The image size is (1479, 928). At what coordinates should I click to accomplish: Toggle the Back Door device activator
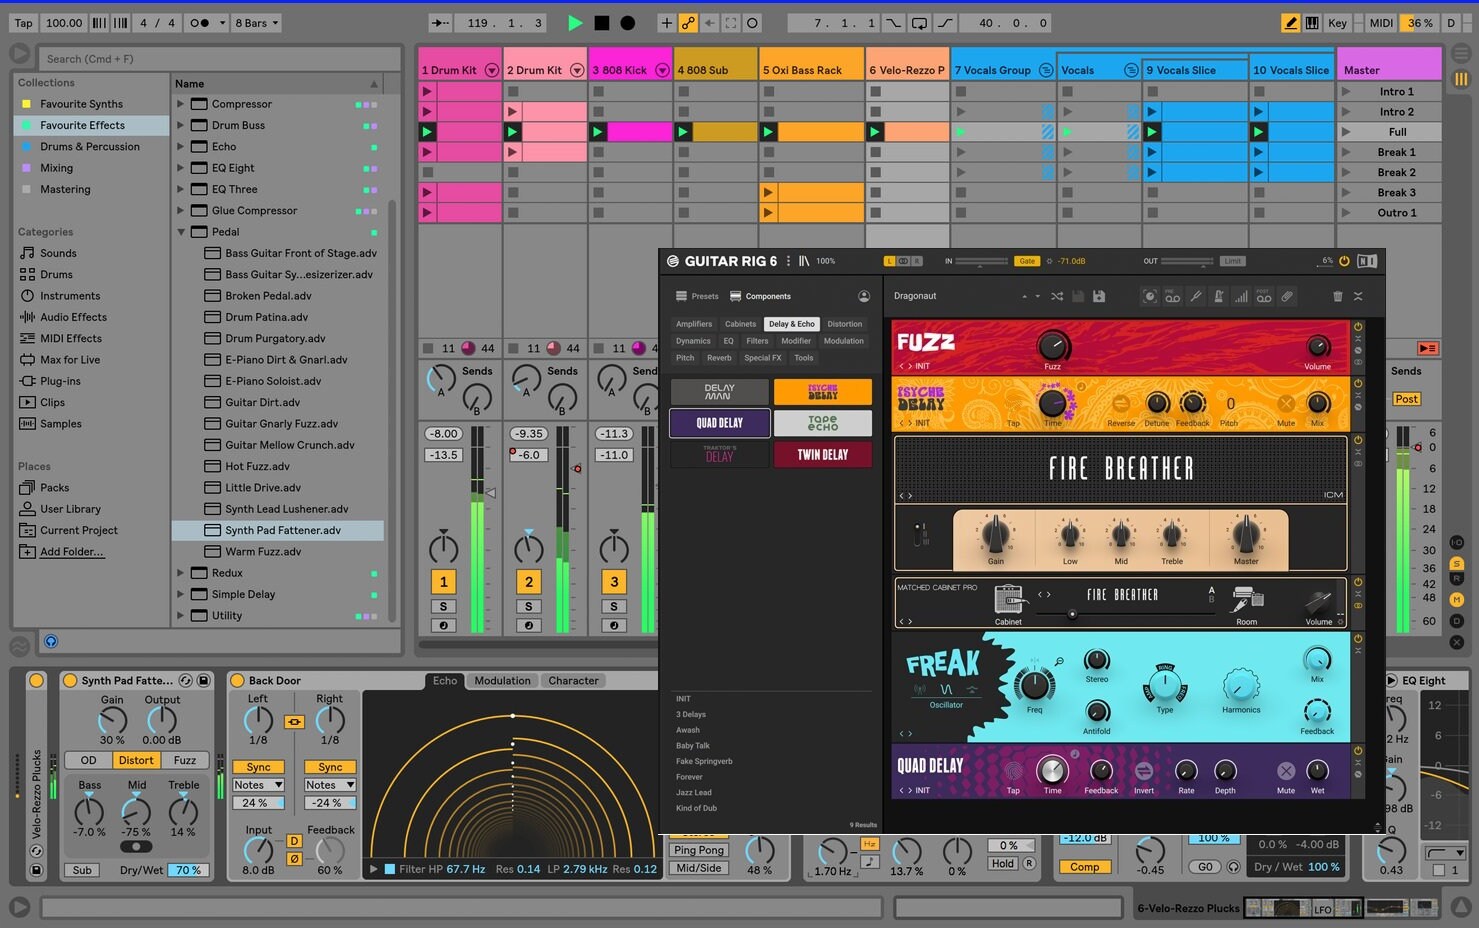(238, 680)
